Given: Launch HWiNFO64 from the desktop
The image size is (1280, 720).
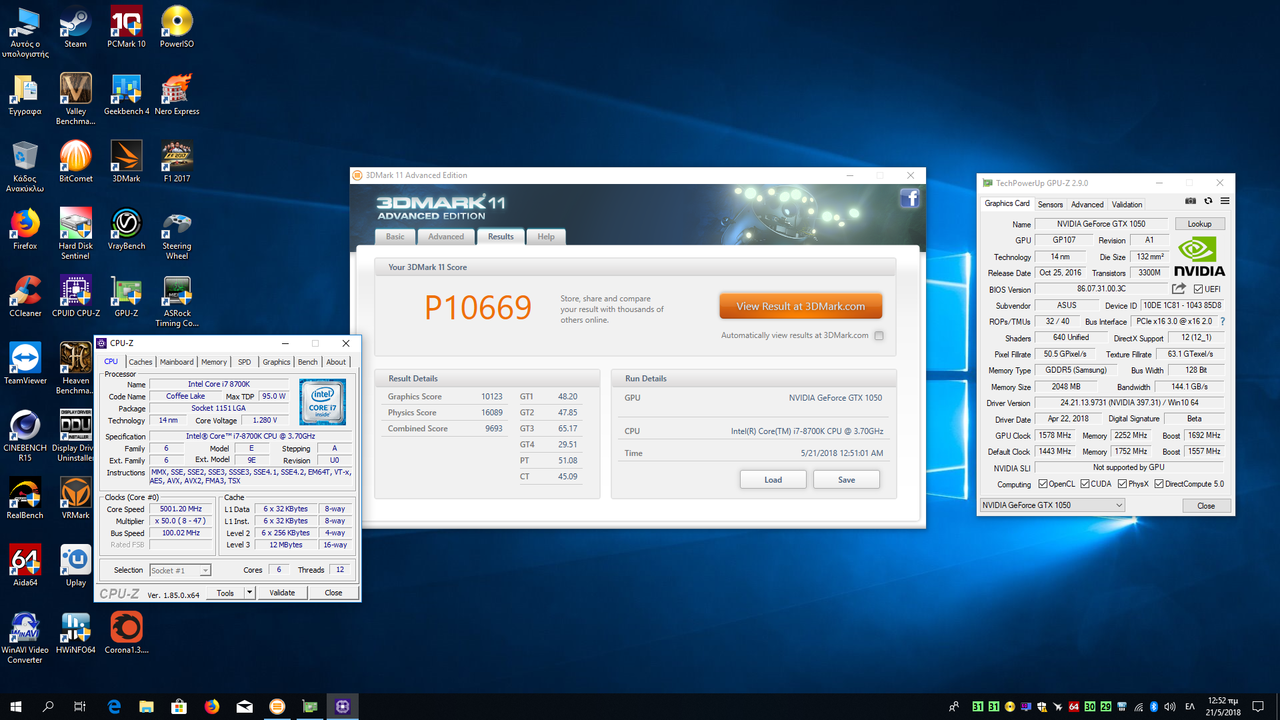Looking at the screenshot, I should click(x=75, y=635).
